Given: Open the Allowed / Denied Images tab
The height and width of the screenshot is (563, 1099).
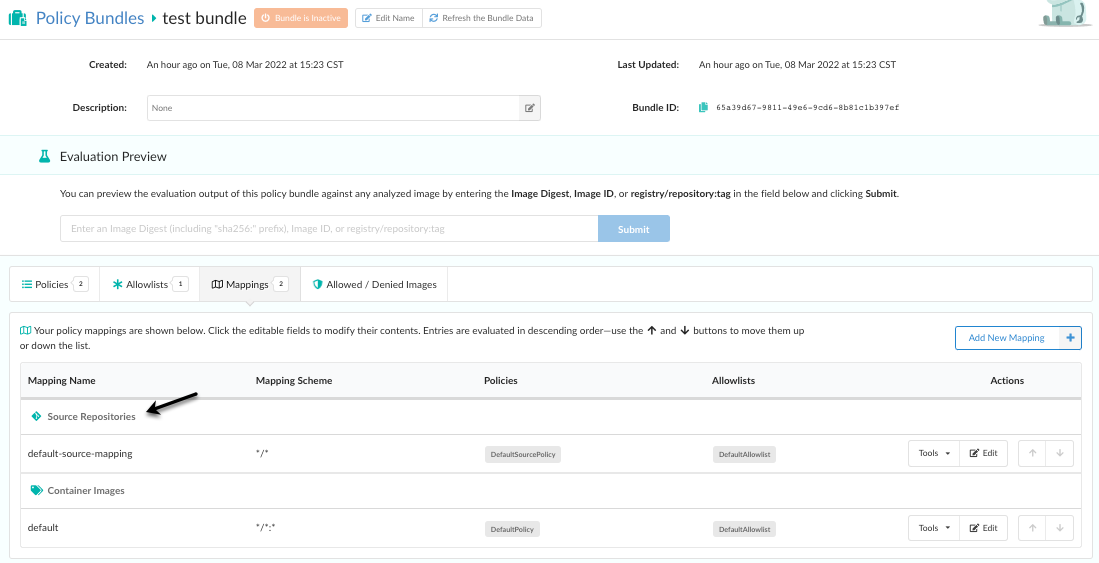Looking at the screenshot, I should [375, 284].
